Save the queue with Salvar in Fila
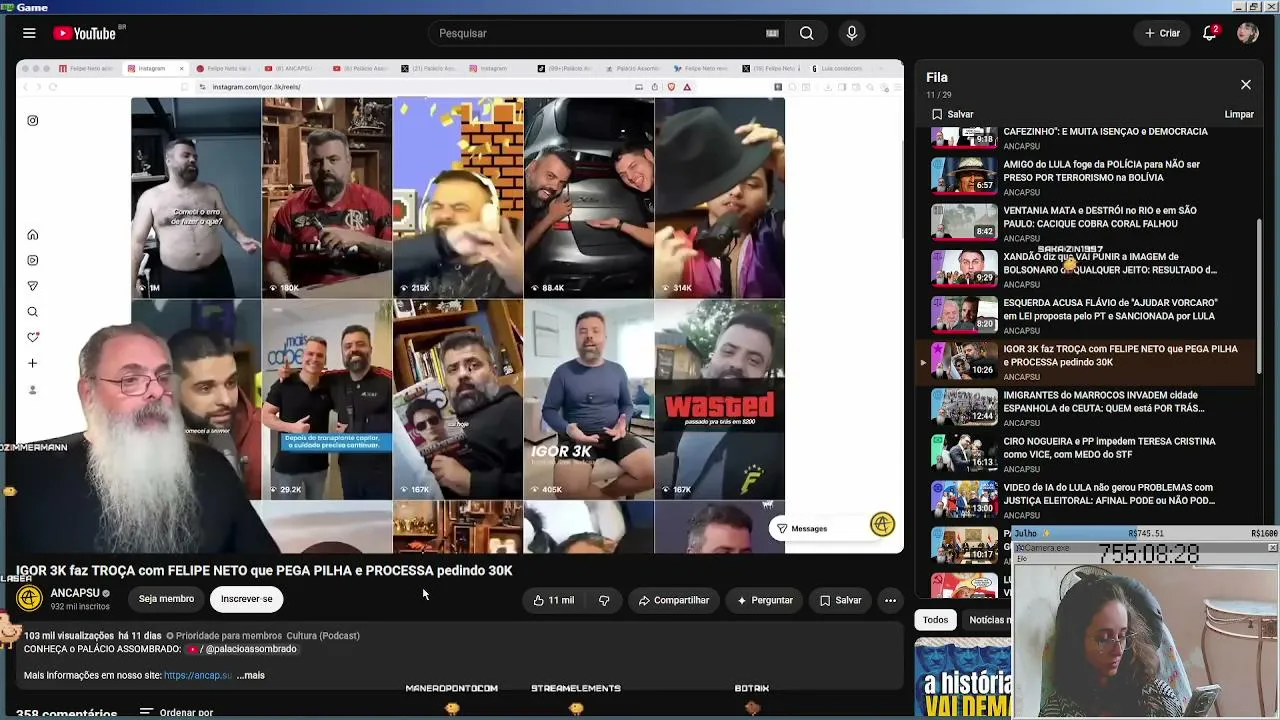This screenshot has height=720, width=1280. (x=952, y=114)
